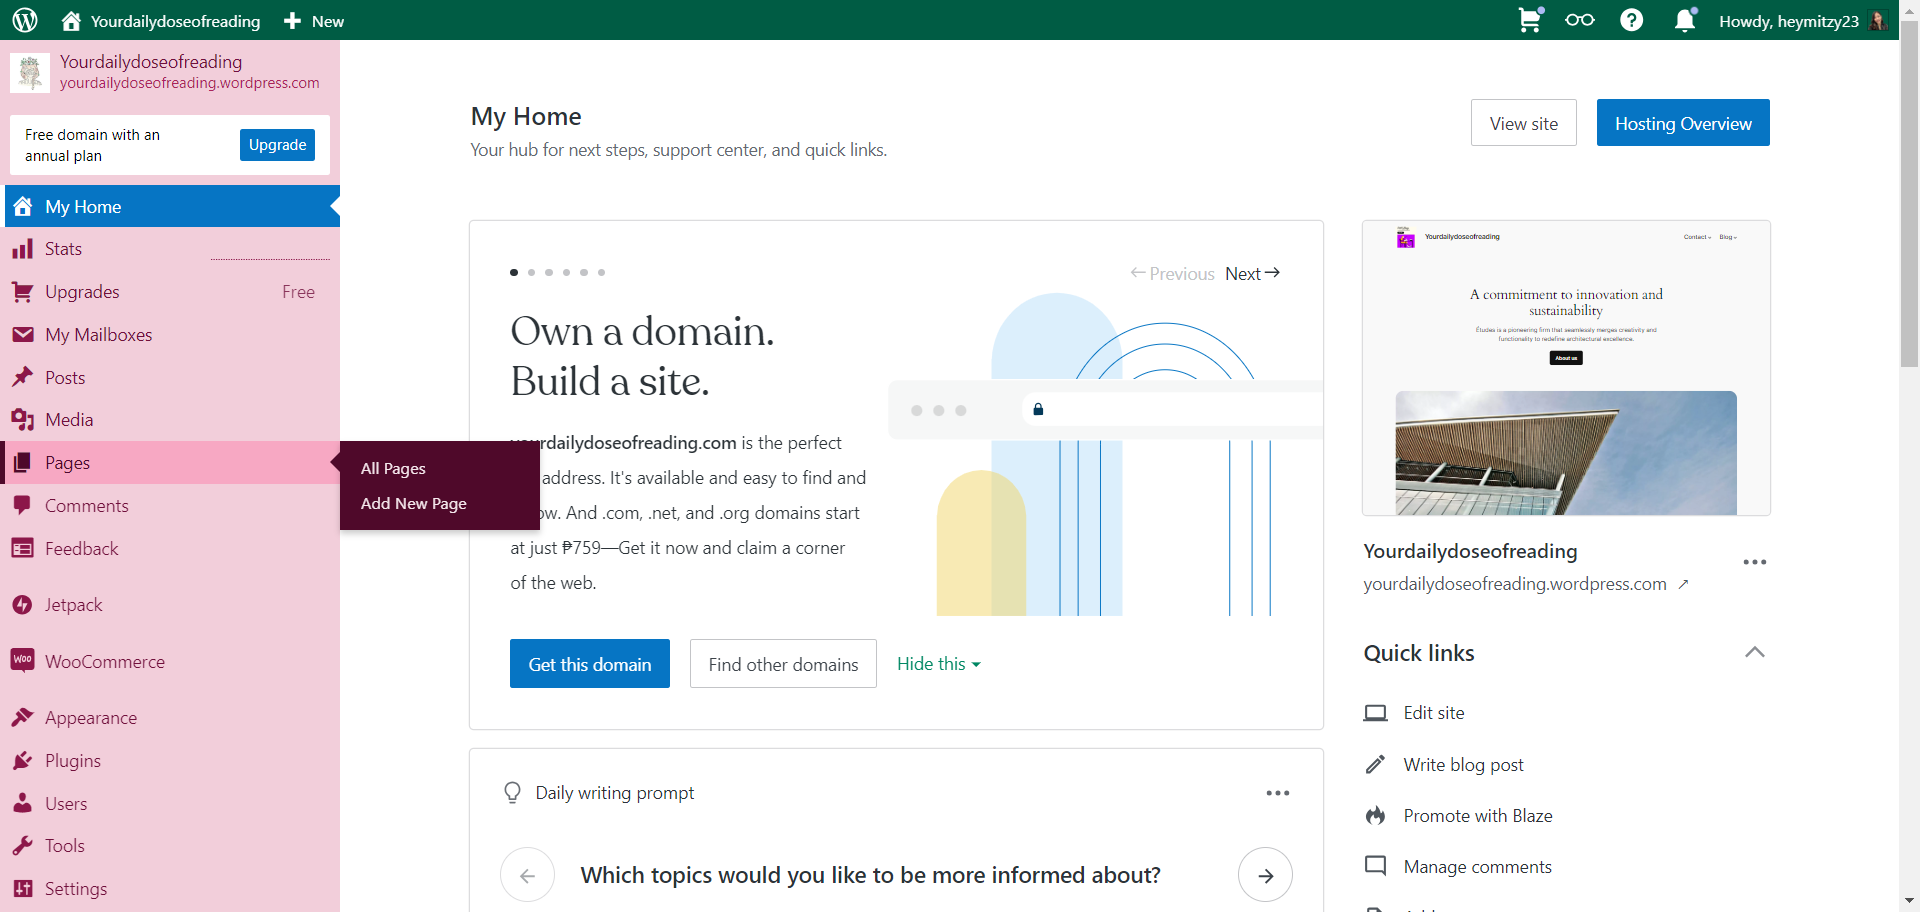Viewport: 1920px width, 912px height.
Task: Click the Users person icon
Action: pos(22,803)
